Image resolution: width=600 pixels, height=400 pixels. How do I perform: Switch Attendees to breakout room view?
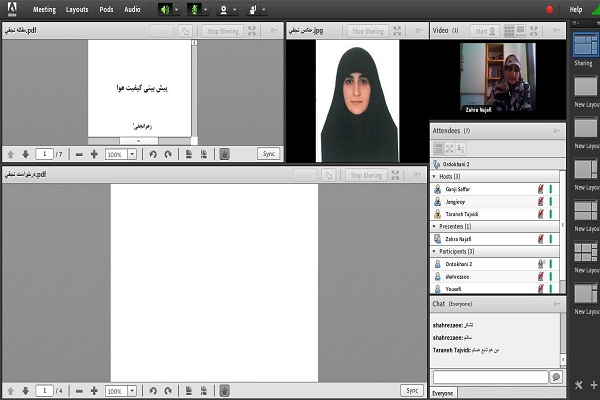[450, 149]
